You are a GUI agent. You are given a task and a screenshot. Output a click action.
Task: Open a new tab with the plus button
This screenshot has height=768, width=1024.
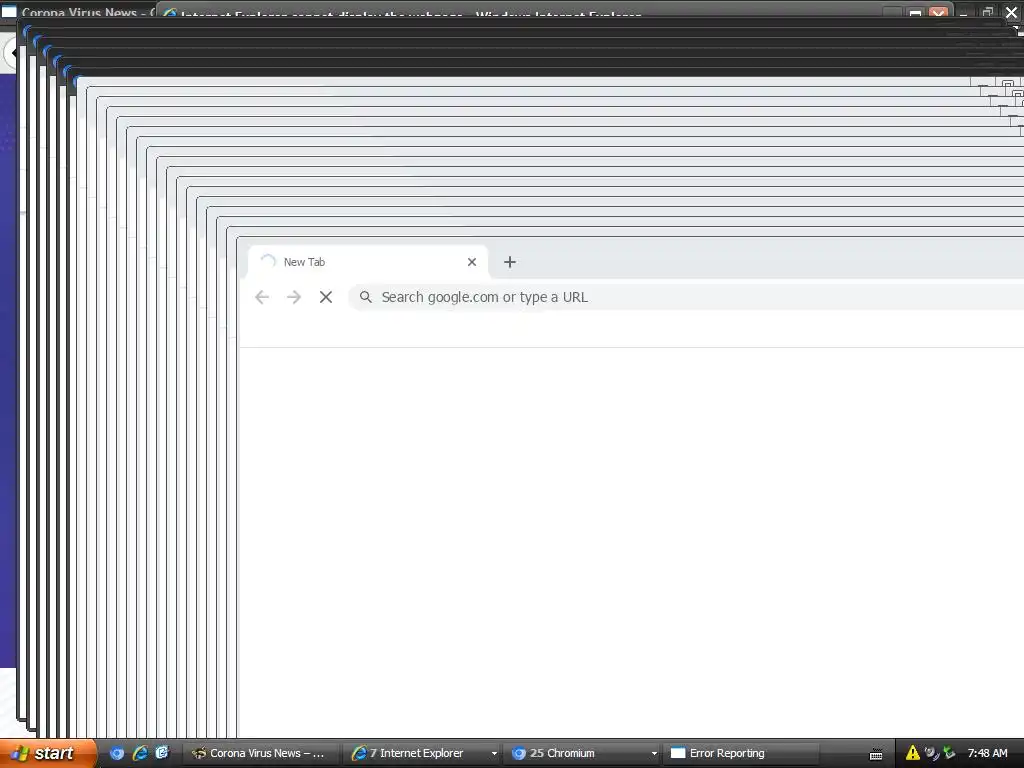(510, 262)
